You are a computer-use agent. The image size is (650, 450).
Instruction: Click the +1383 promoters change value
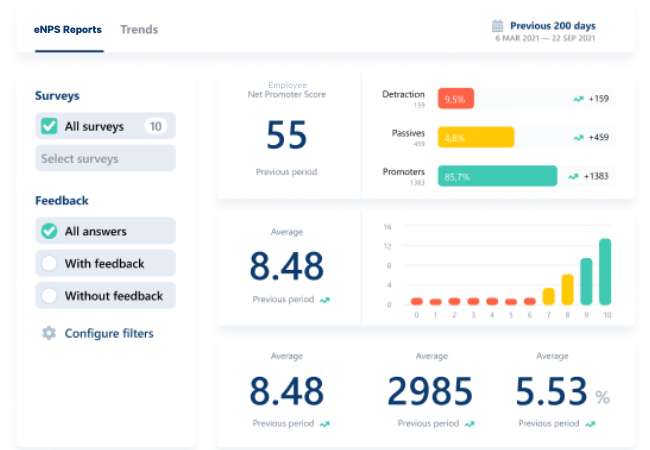[596, 176]
